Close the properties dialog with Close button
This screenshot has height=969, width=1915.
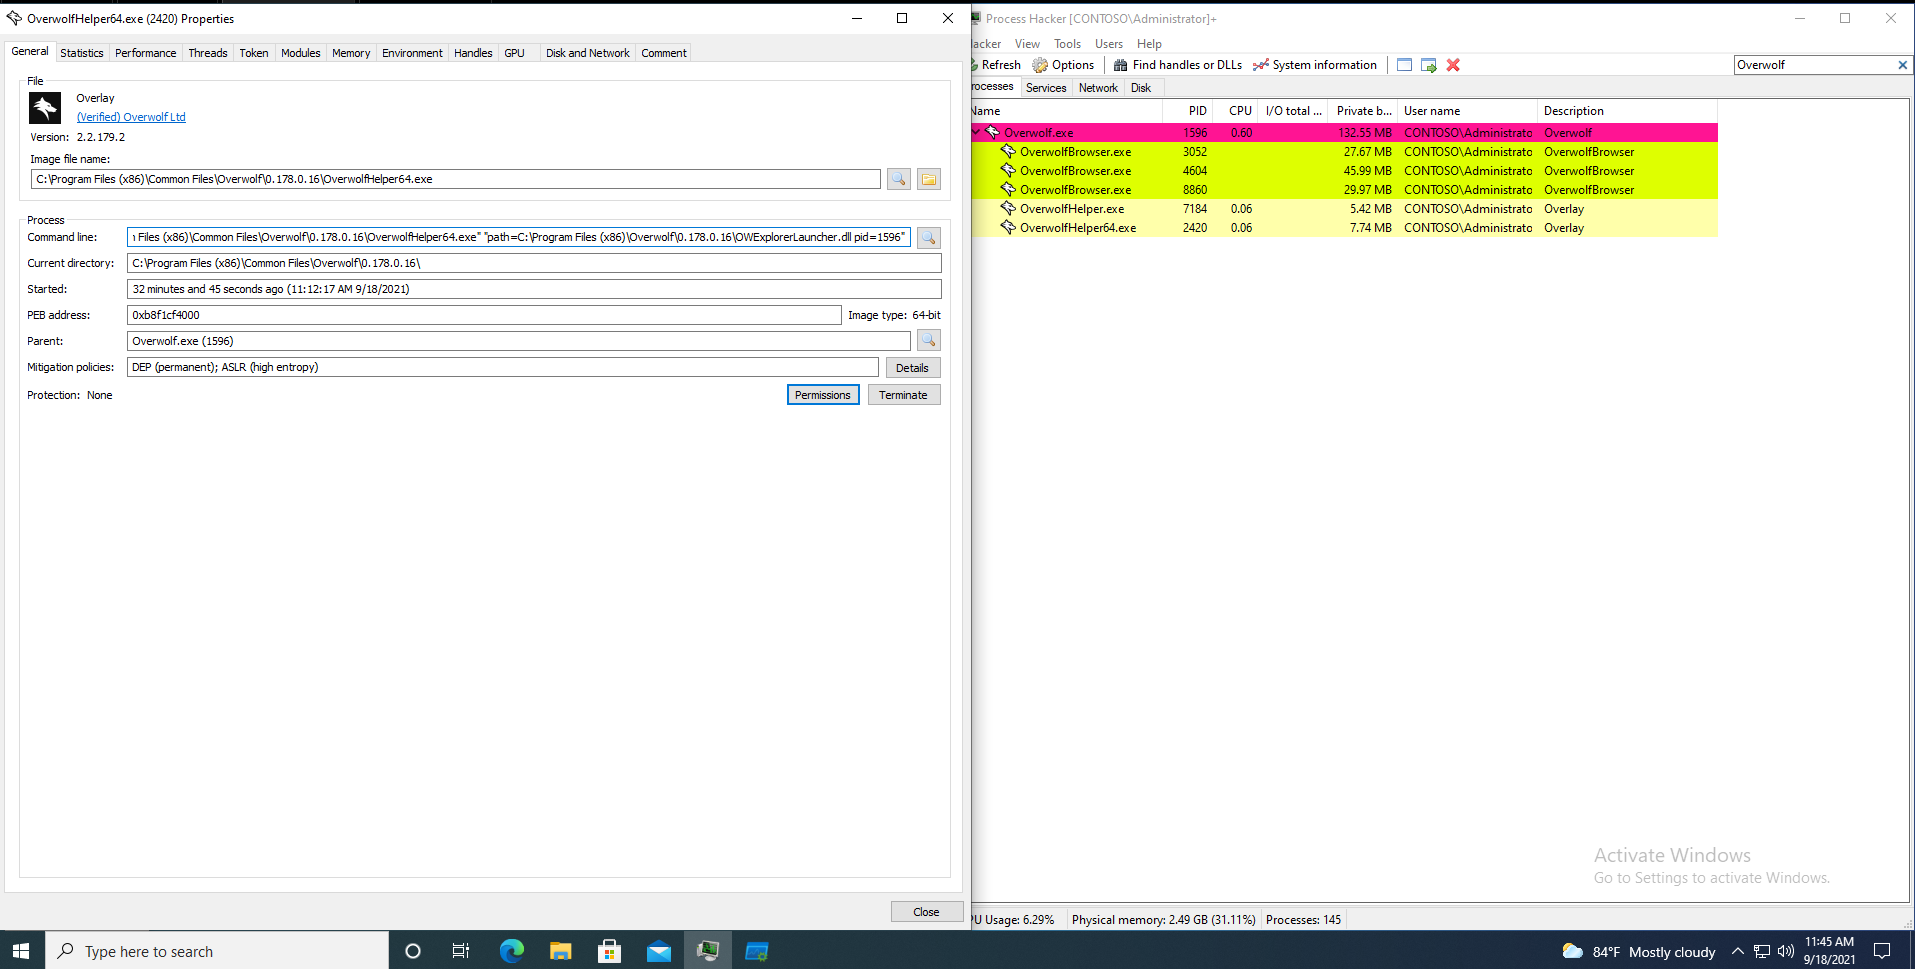point(926,912)
